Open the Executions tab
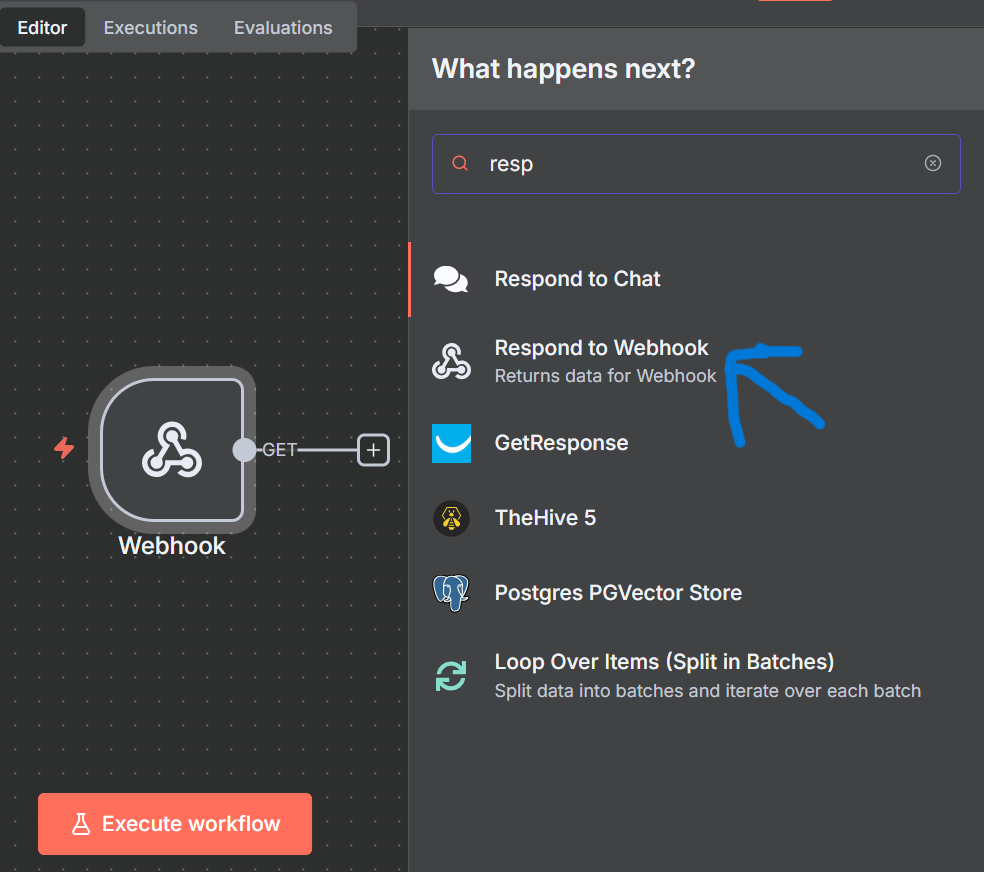The width and height of the screenshot is (984, 872). (x=151, y=28)
